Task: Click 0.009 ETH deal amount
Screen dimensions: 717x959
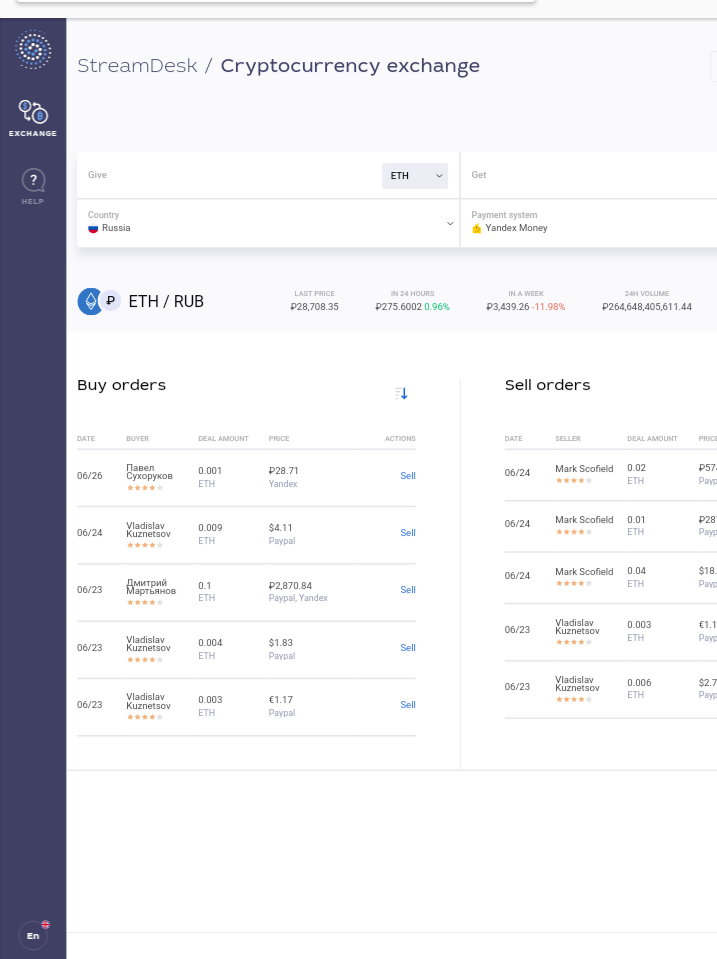Action: (210, 527)
